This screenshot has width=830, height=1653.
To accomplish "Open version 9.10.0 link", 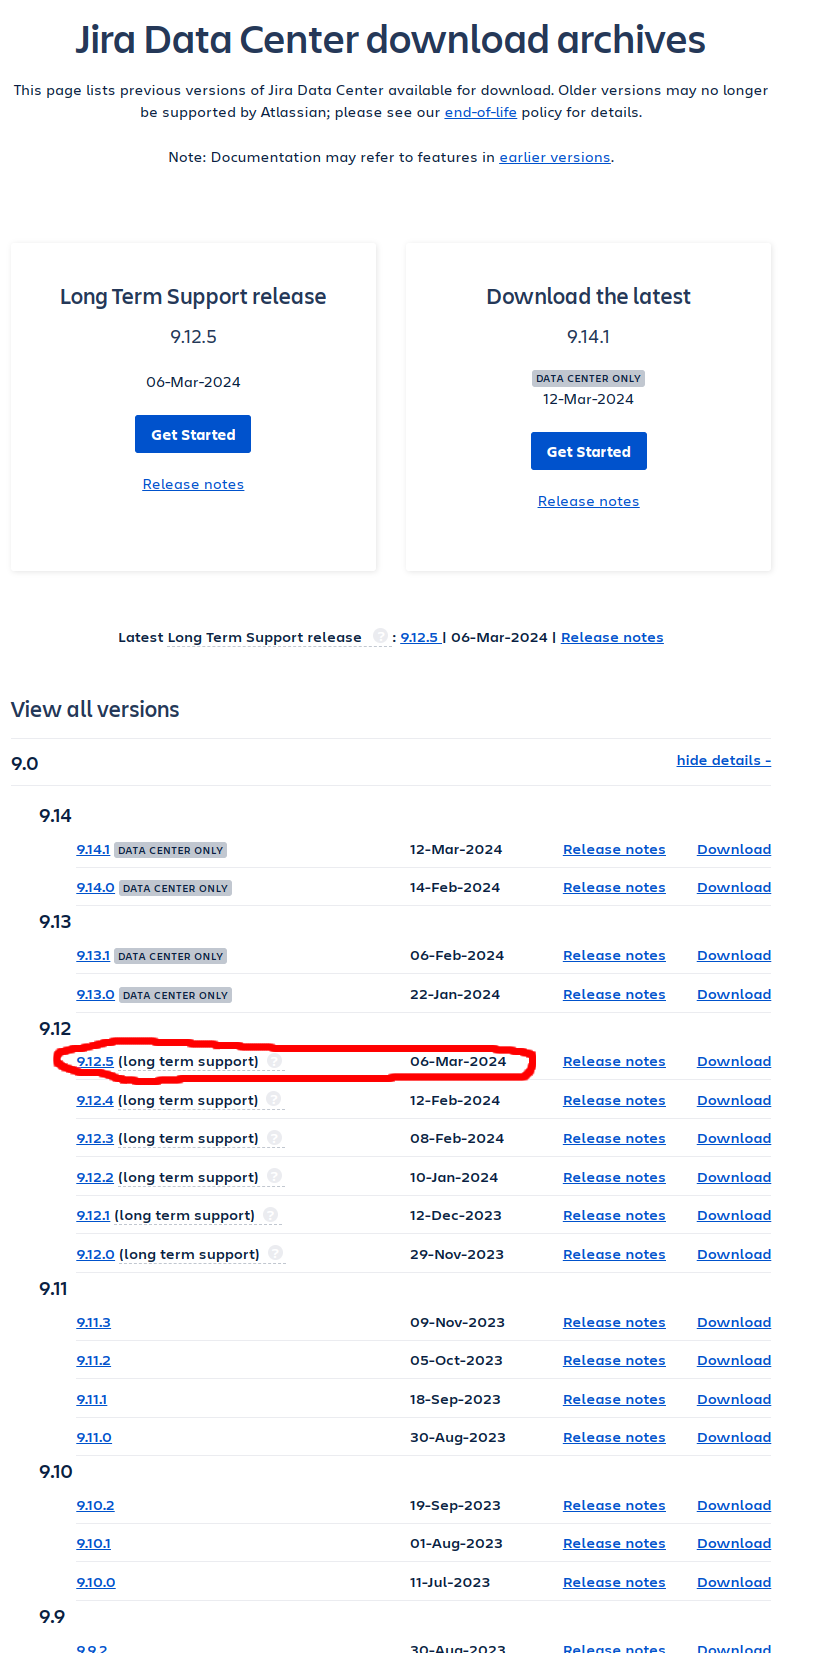I will [96, 1582].
